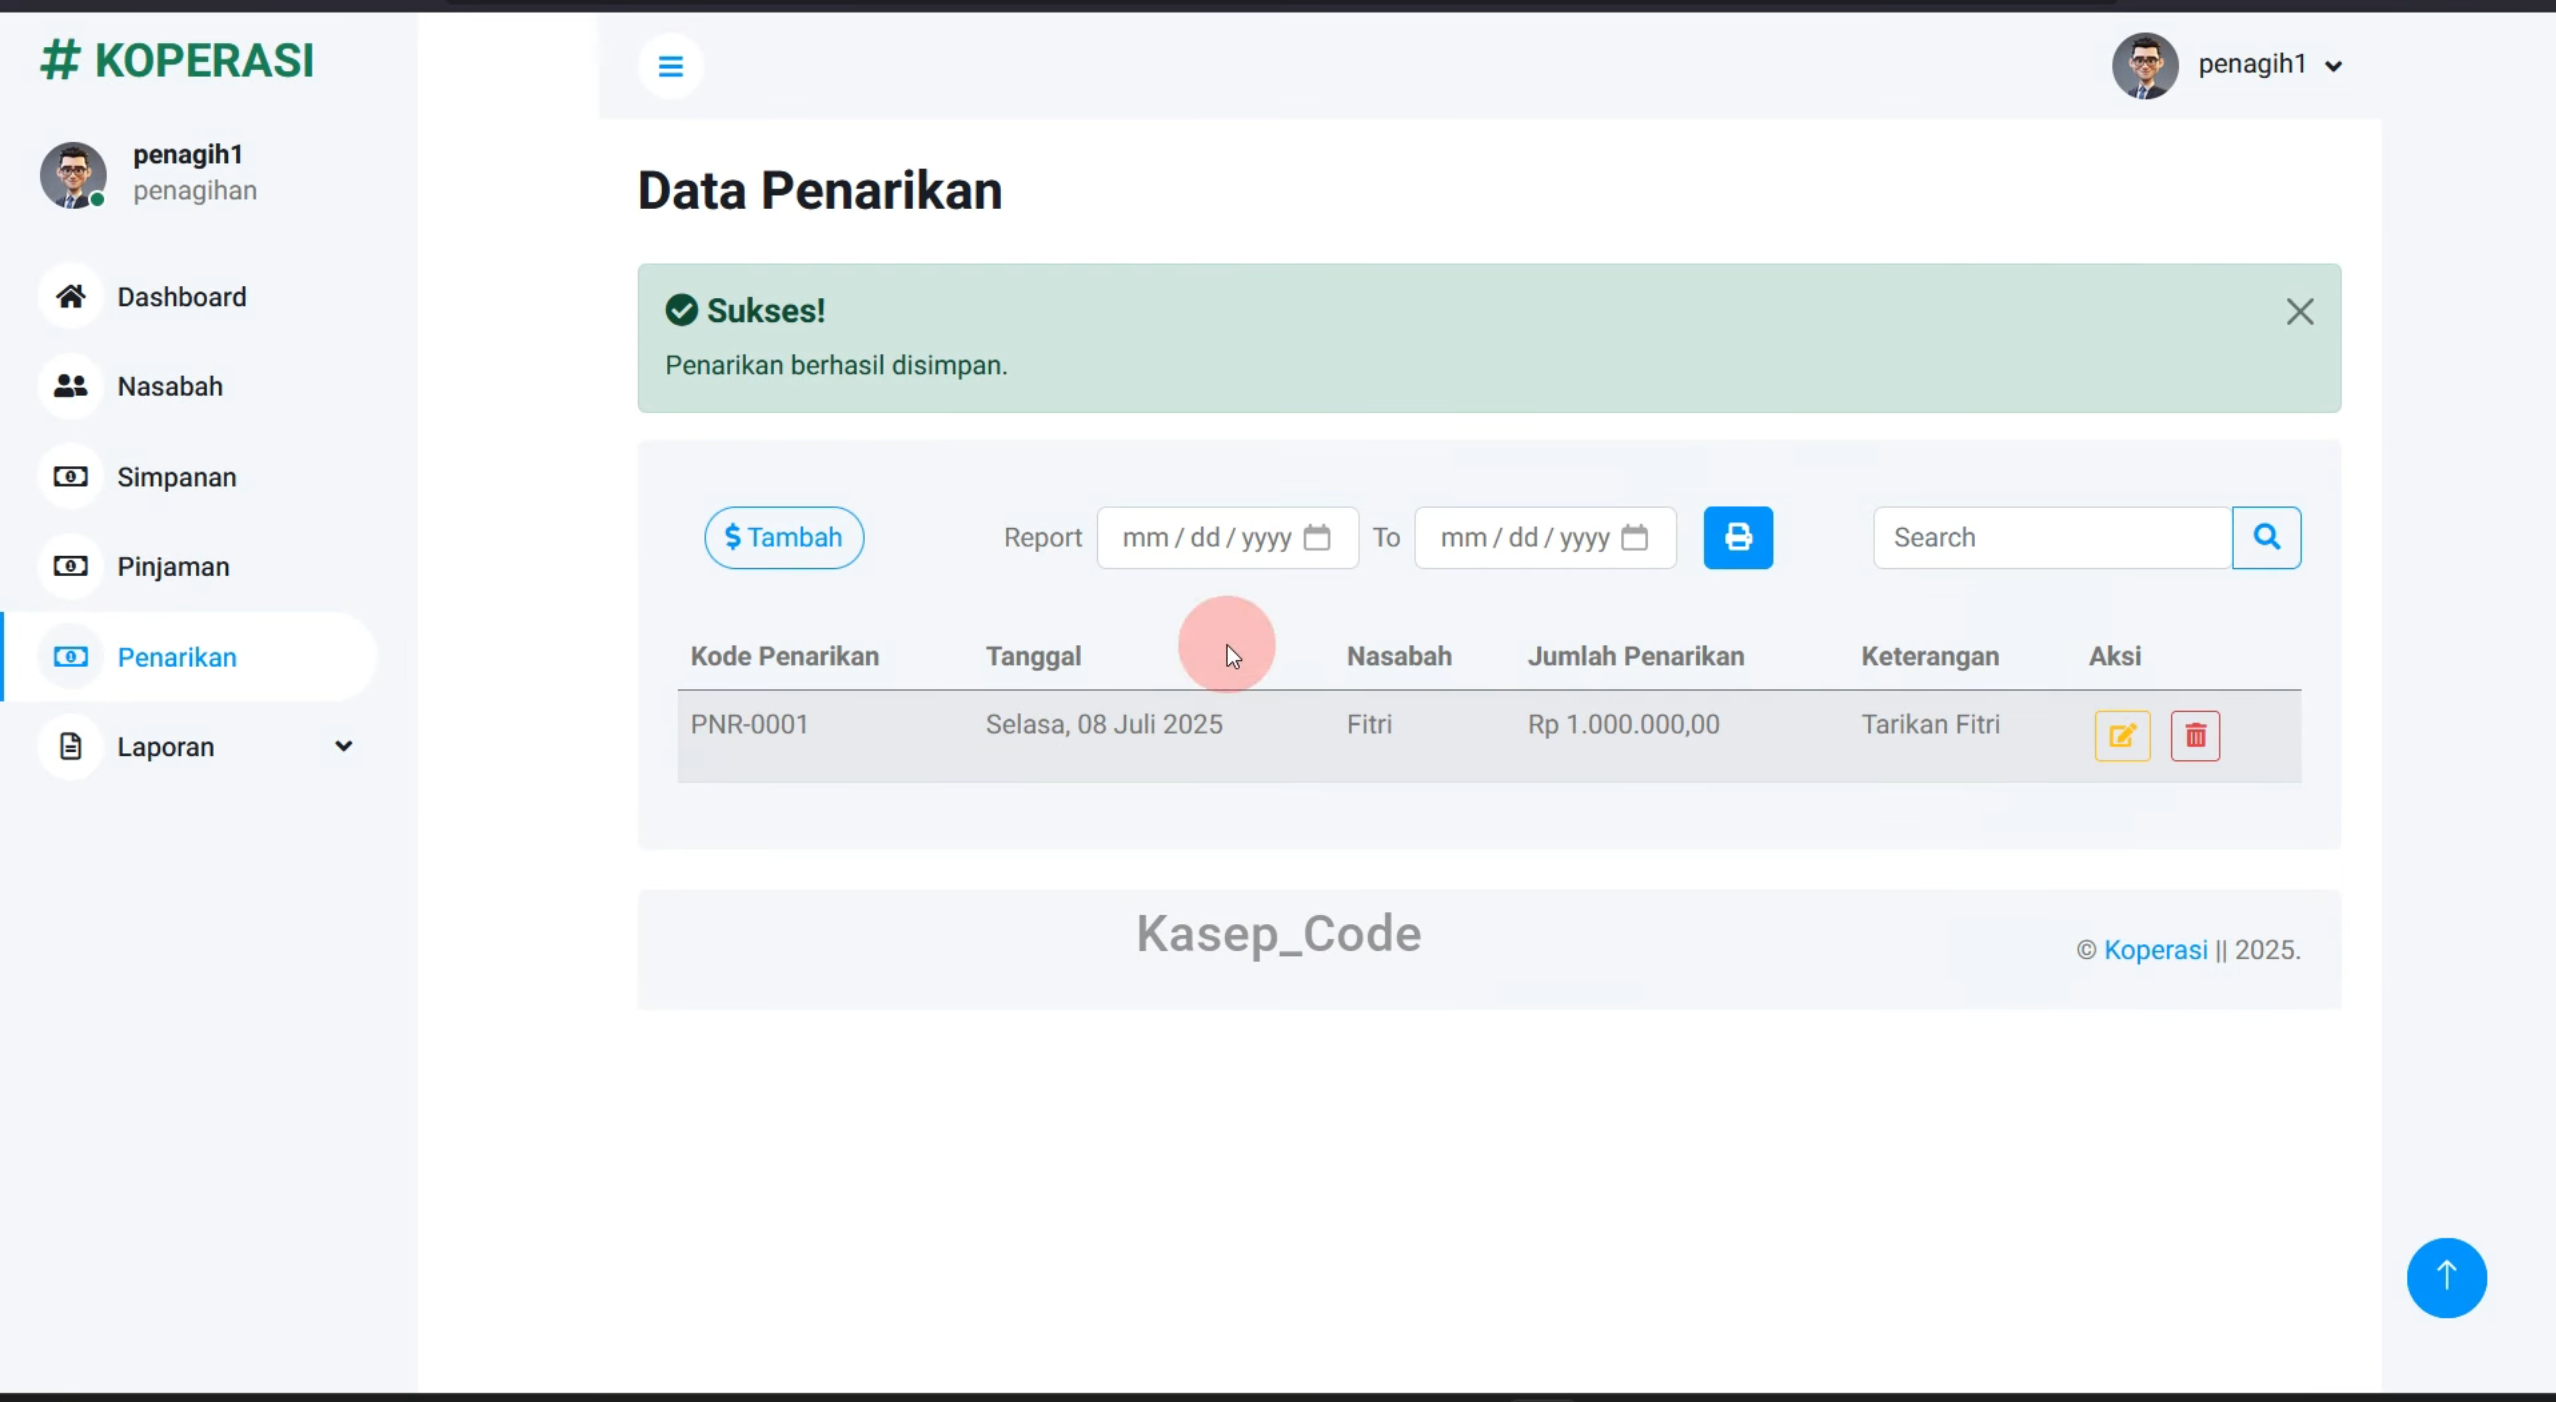Click the Tambah button
2556x1402 pixels.
[x=784, y=538]
